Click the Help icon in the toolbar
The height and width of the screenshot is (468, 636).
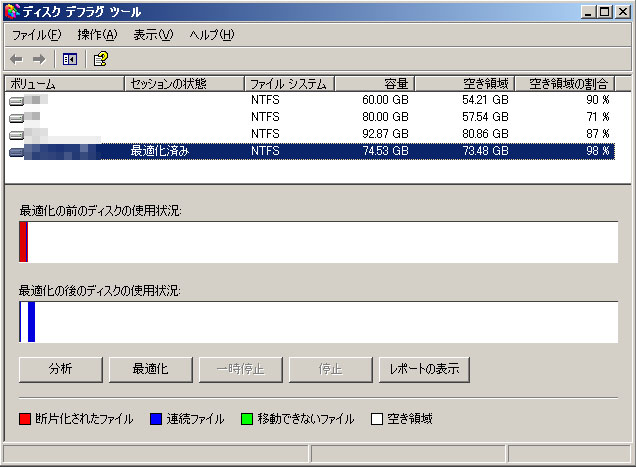coord(100,59)
